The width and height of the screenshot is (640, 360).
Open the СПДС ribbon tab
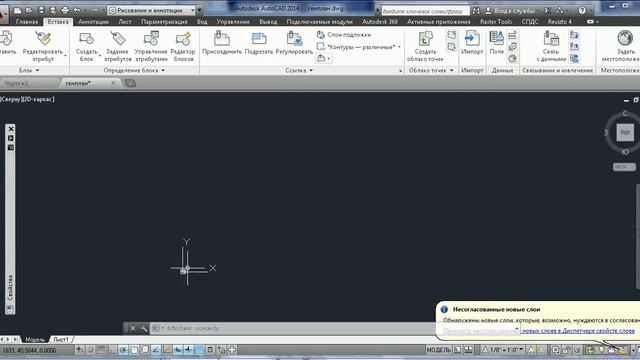pos(530,22)
